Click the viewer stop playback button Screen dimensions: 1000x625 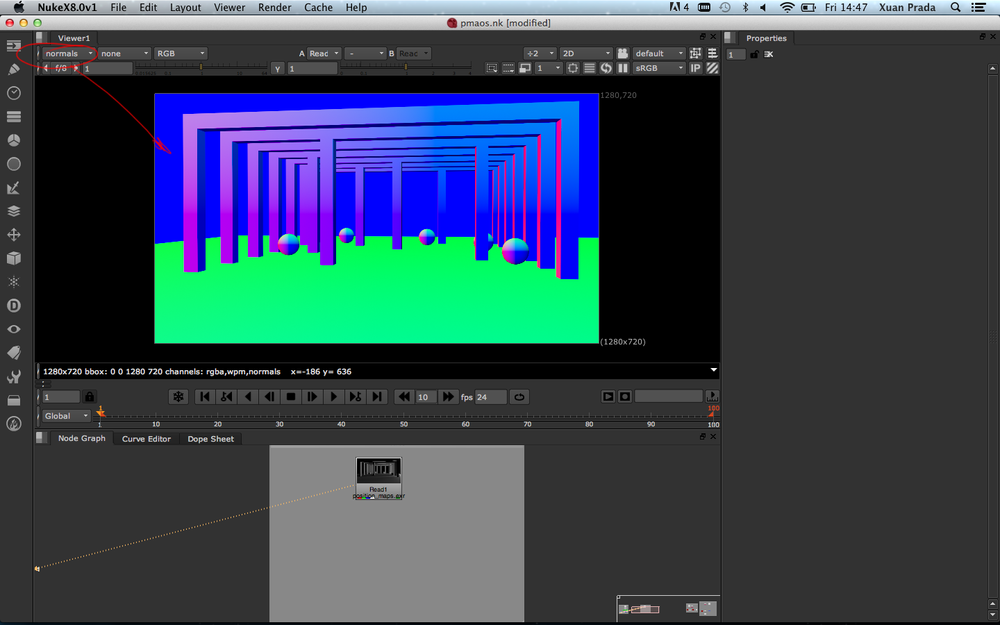(x=291, y=397)
